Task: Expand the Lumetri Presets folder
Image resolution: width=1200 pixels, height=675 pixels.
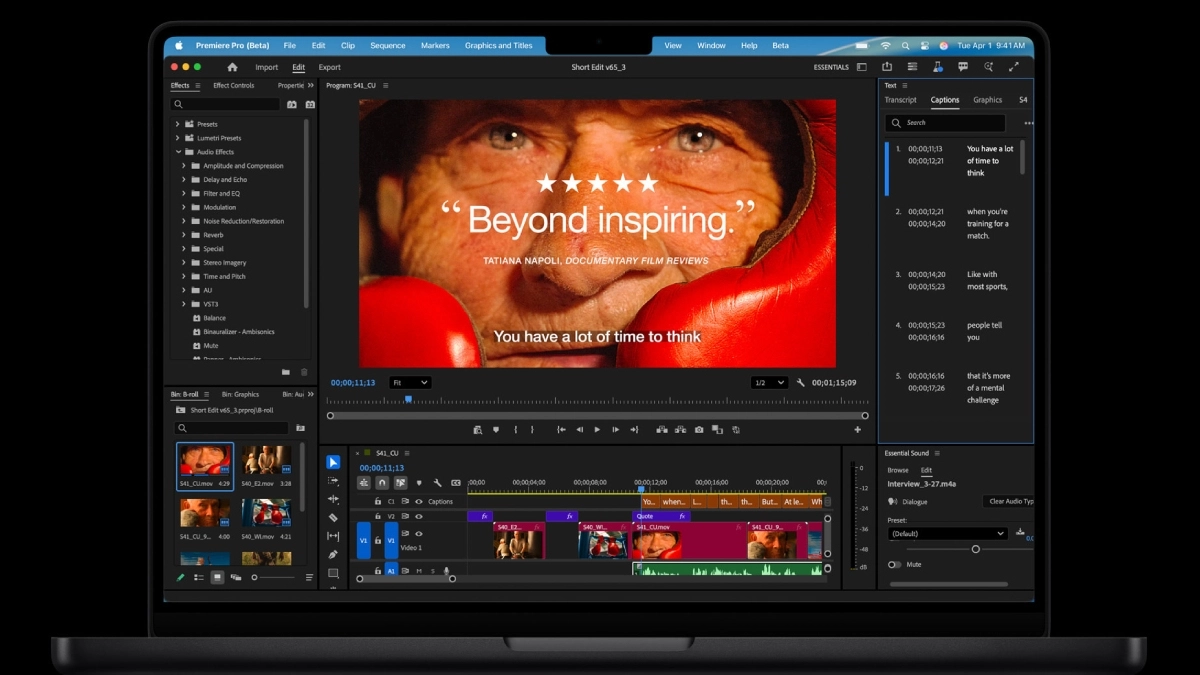Action: 178,138
